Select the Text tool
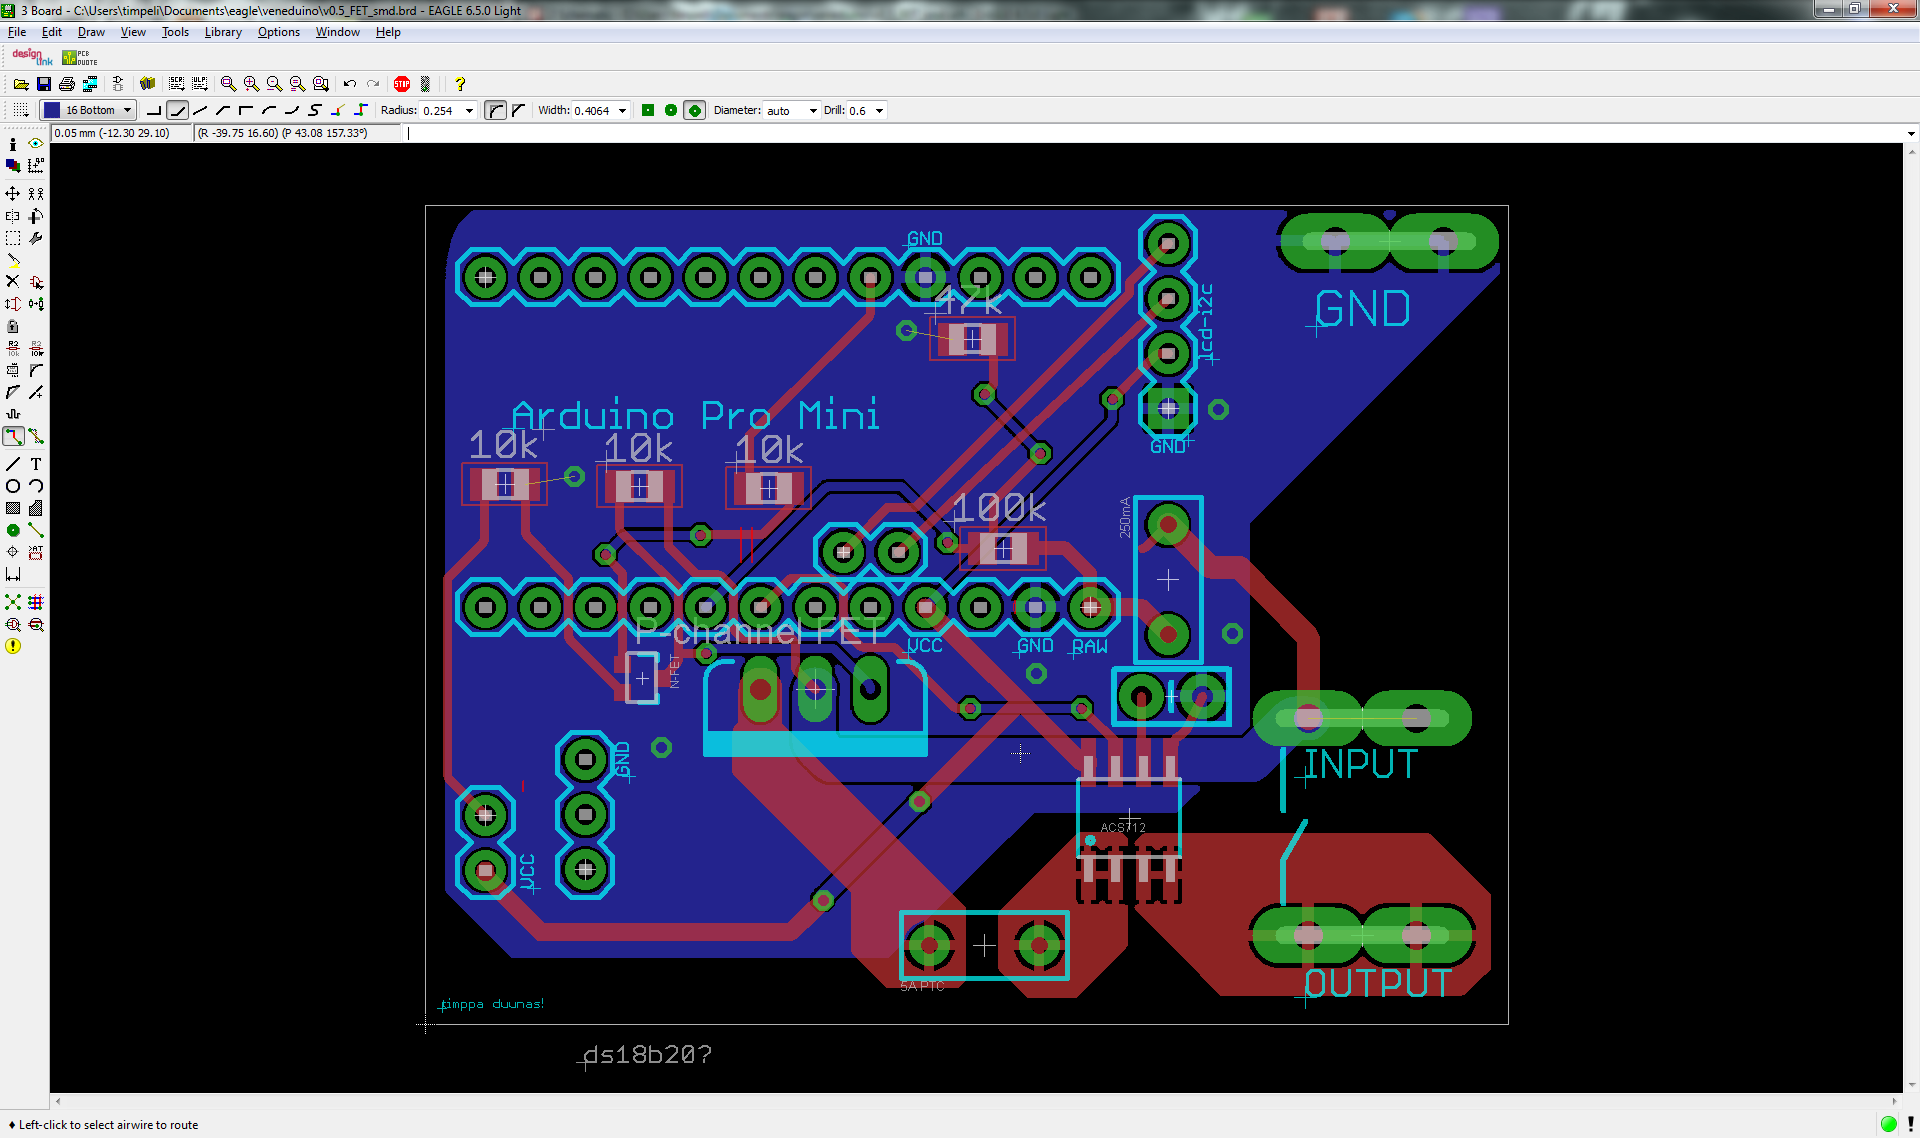Viewport: 1920px width, 1138px height. point(36,464)
